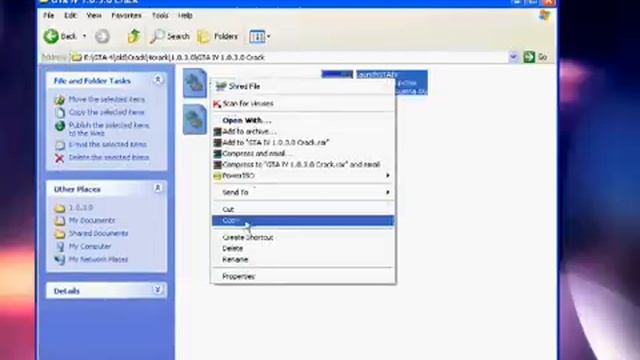This screenshot has width=640, height=360.
Task: Choose Compress to "GTA IV 1.0.3.0 Crack.rar" and email
Action: pos(303,164)
